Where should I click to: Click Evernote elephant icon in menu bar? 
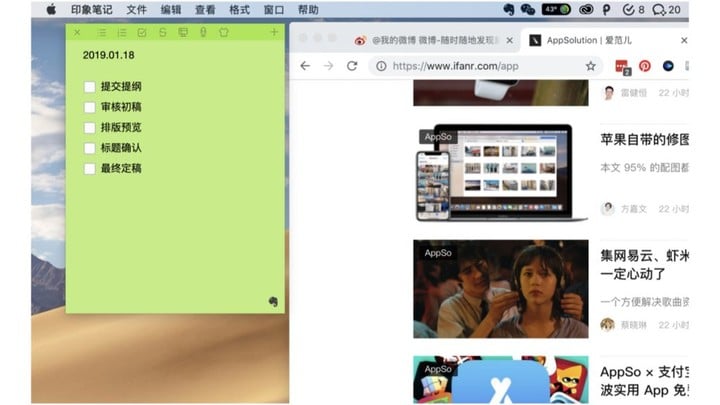tap(508, 10)
